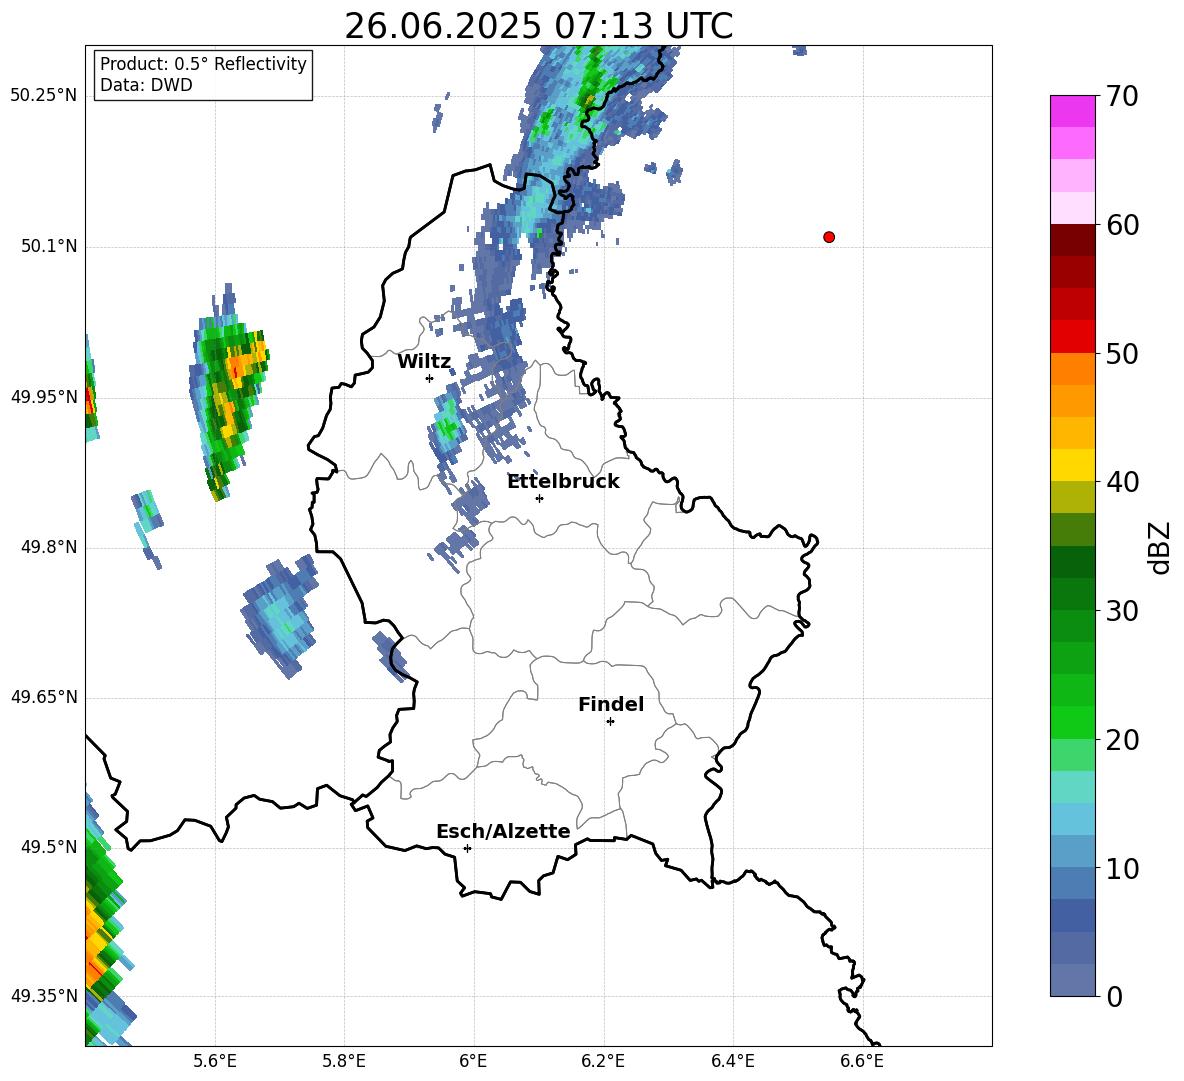This screenshot has height=1081, width=1184.
Task: Click the 5.8°E longitude label
Action: (x=344, y=1061)
